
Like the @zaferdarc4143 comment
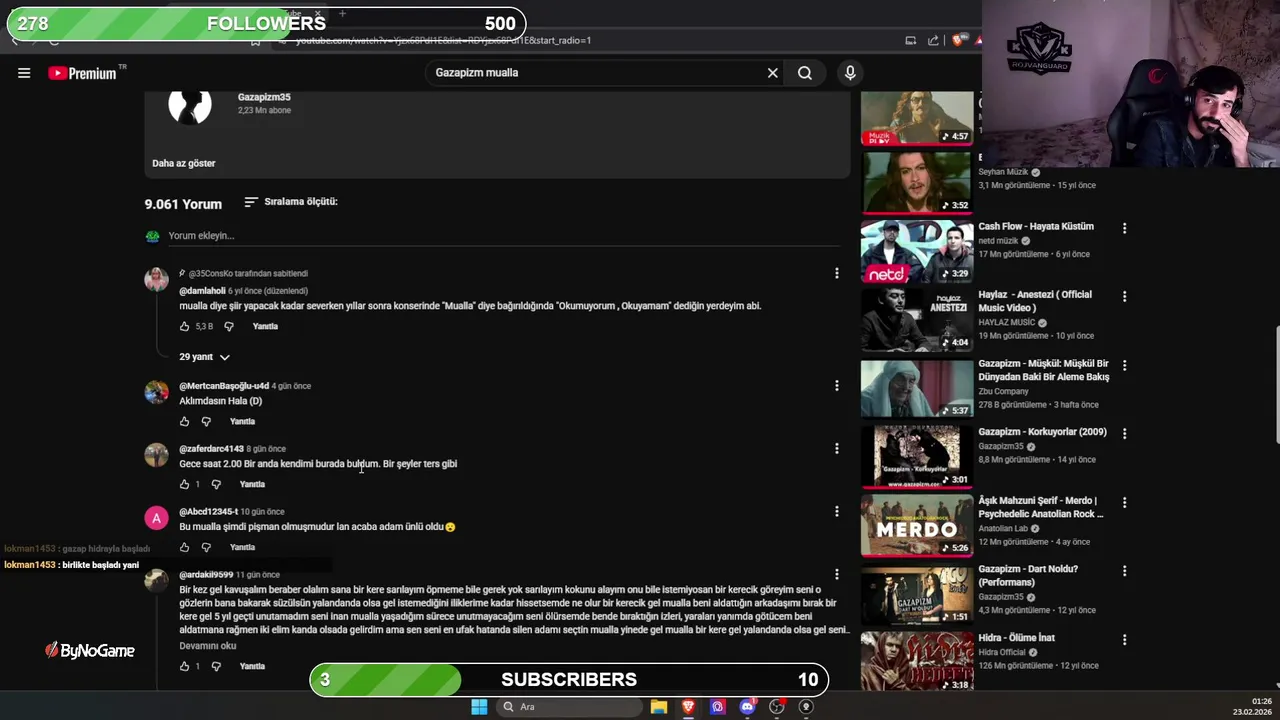pyautogui.click(x=184, y=485)
